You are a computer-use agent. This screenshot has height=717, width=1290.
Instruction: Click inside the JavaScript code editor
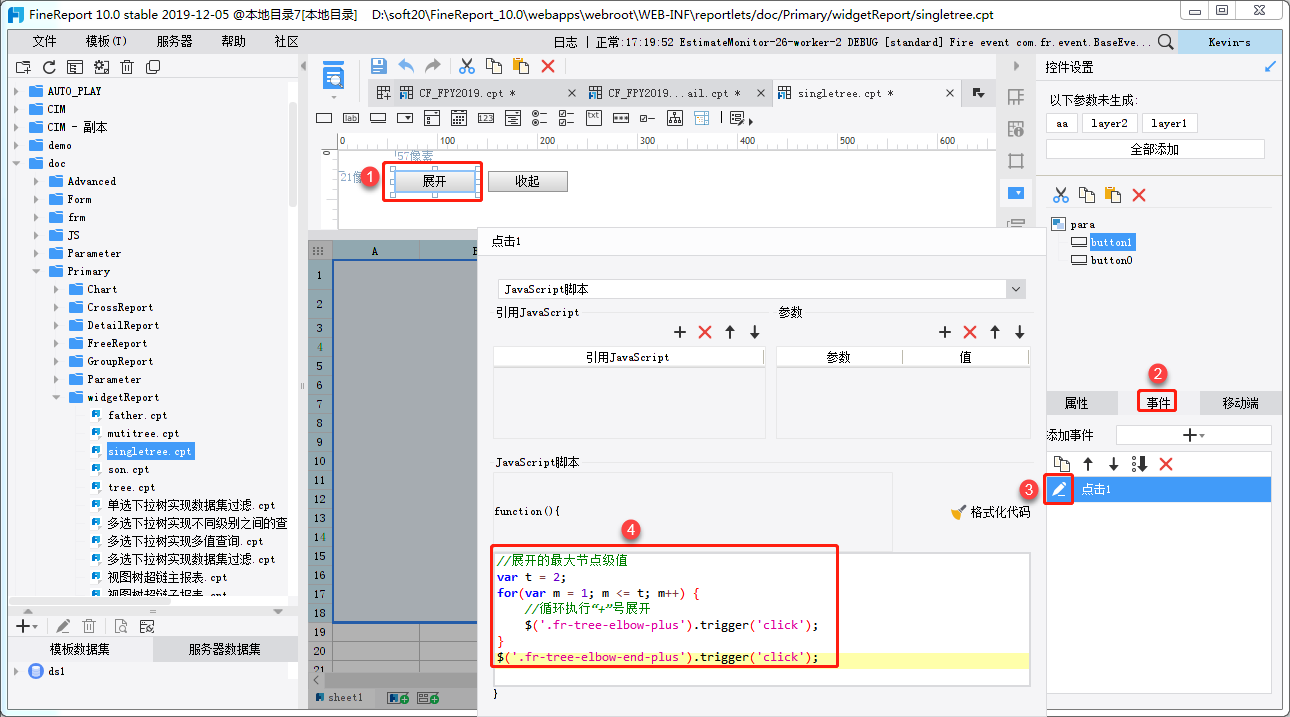click(761, 618)
